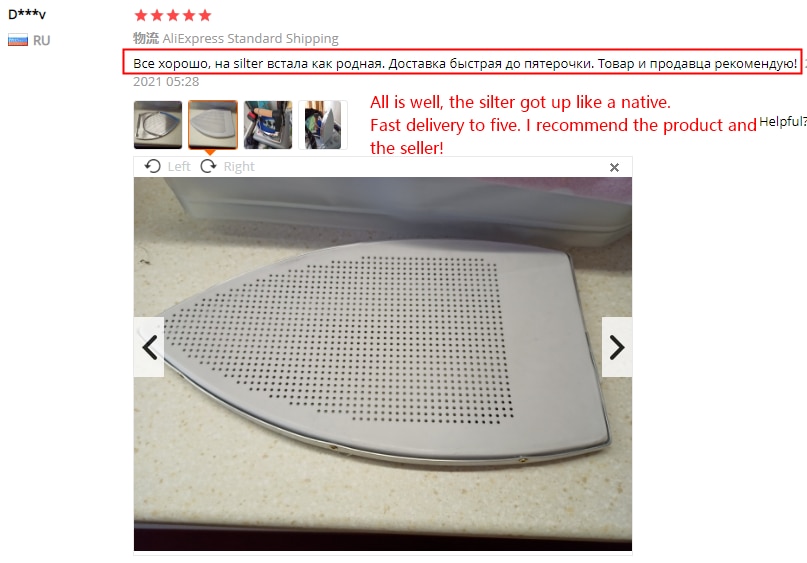Open the first review thumbnail

(158, 125)
